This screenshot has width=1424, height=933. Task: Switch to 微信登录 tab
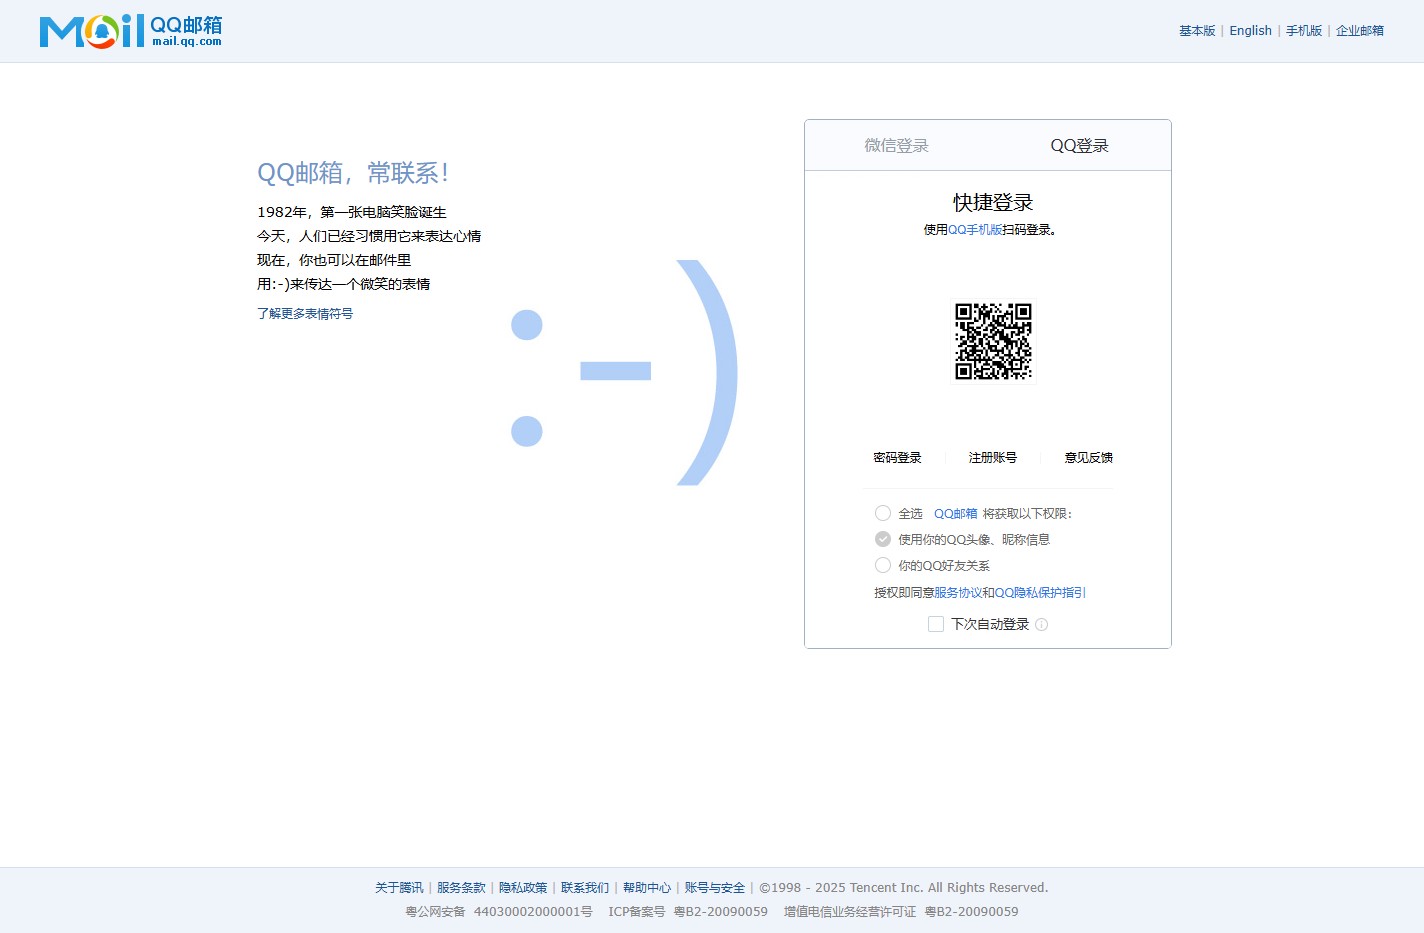(x=896, y=146)
